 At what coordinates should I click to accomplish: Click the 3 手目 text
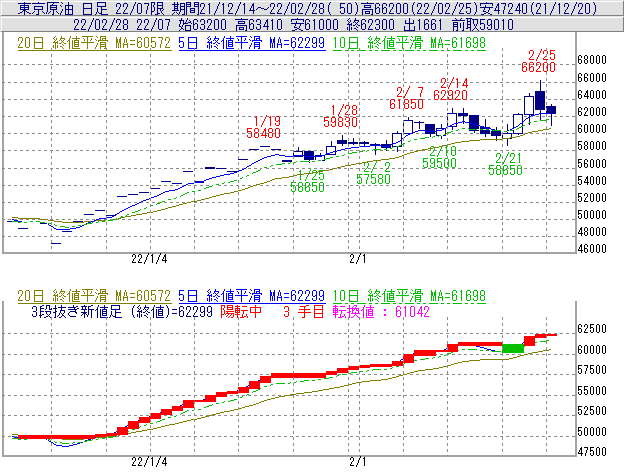point(304,311)
